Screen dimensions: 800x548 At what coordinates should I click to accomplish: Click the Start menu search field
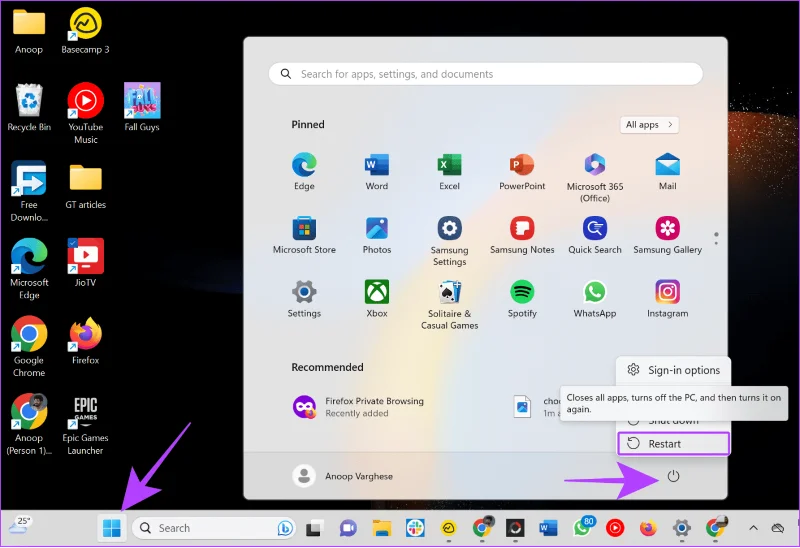485,74
